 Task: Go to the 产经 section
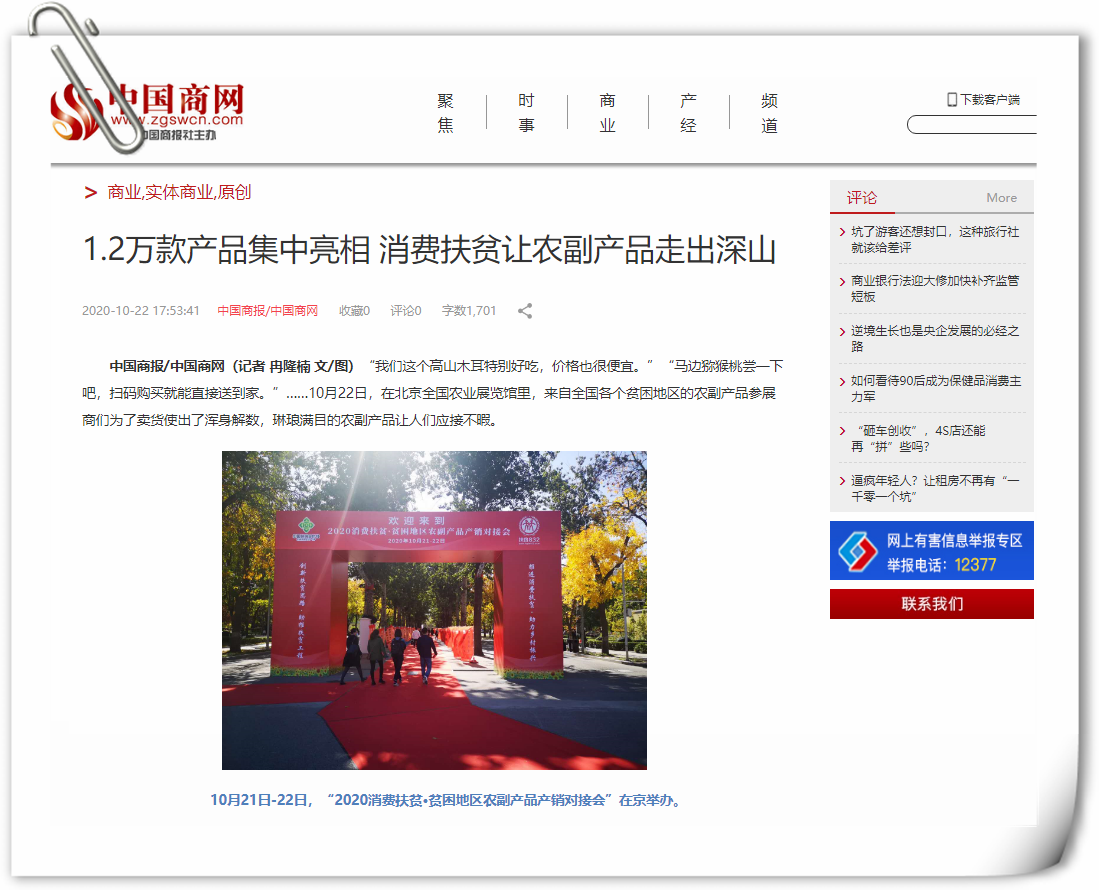(x=688, y=113)
